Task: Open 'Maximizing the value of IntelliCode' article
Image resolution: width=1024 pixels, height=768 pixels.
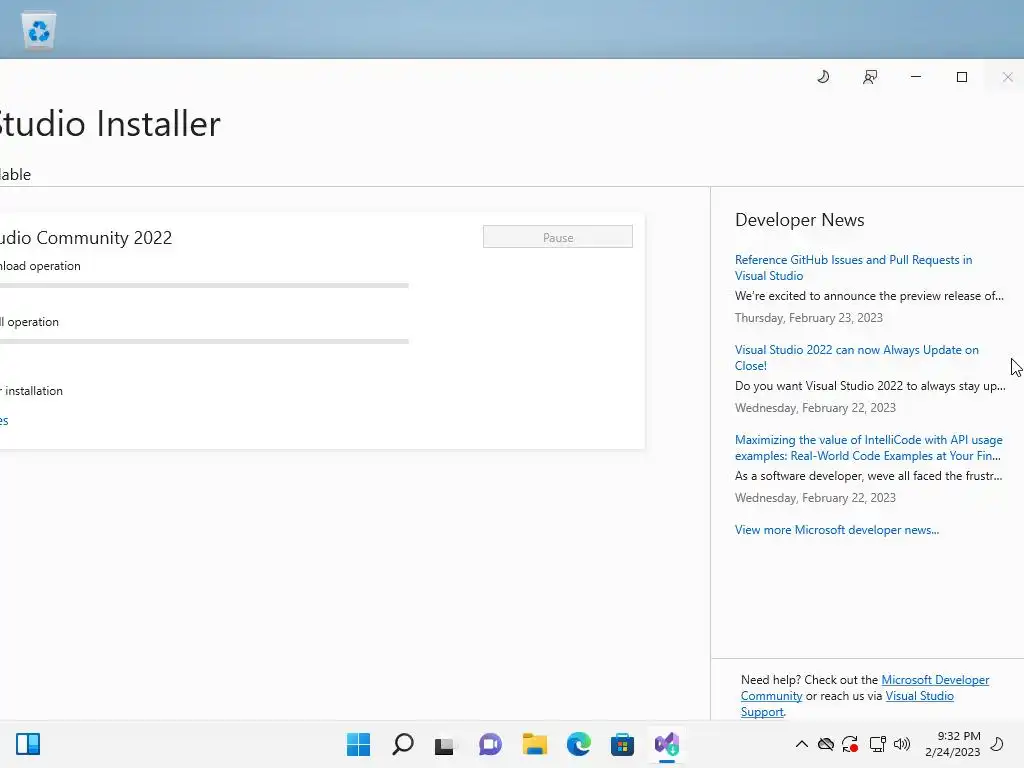Action: click(868, 448)
